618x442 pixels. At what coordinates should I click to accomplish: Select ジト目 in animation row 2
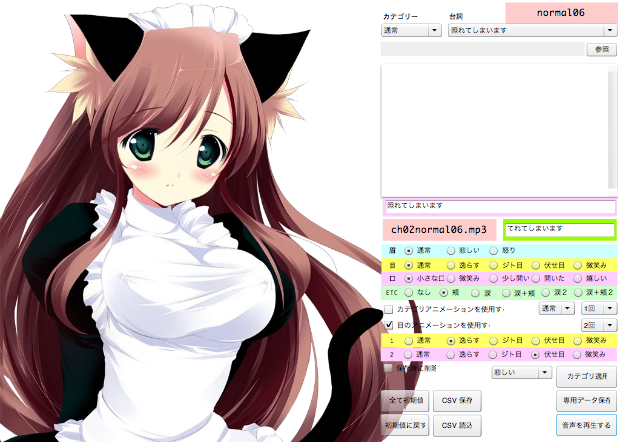point(493,355)
